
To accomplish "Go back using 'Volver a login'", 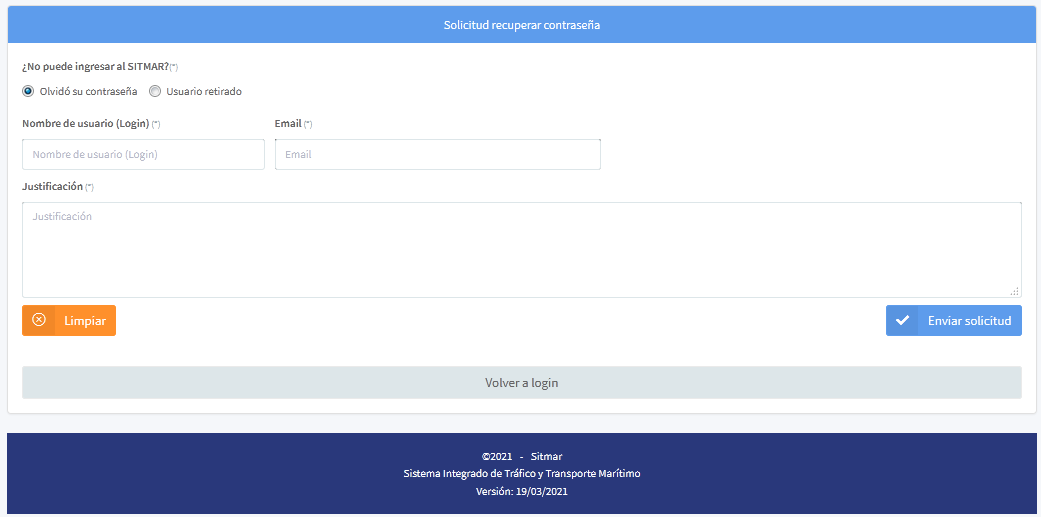I will click(x=521, y=382).
